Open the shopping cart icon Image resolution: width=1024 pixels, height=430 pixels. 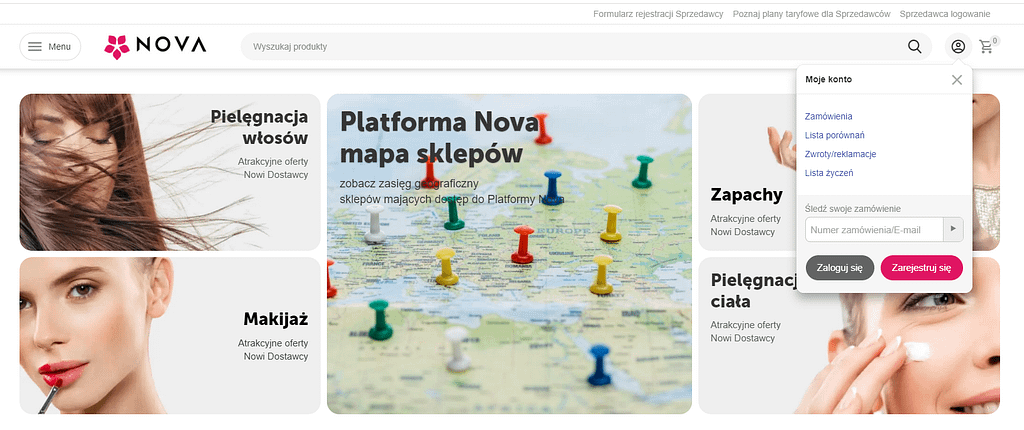987,46
